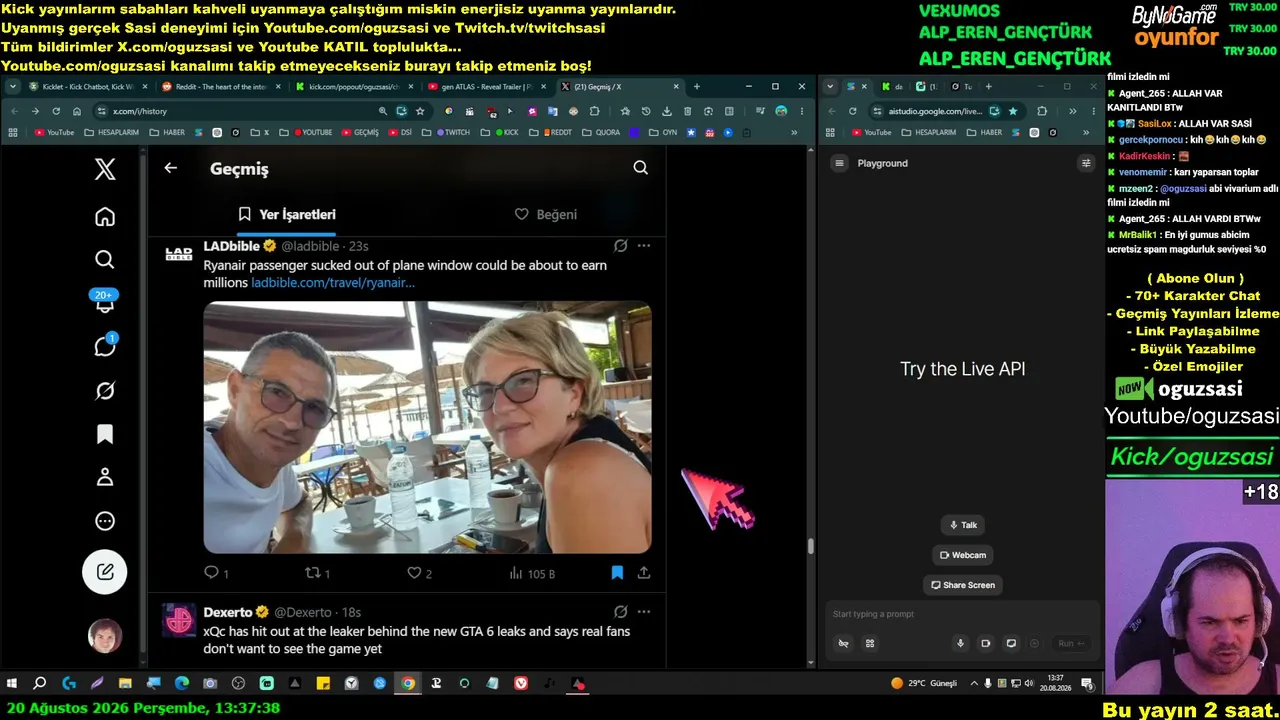Screen dimensions: 1280x720
Task: Open run settings in AI Studio Playground
Action: click(1086, 163)
